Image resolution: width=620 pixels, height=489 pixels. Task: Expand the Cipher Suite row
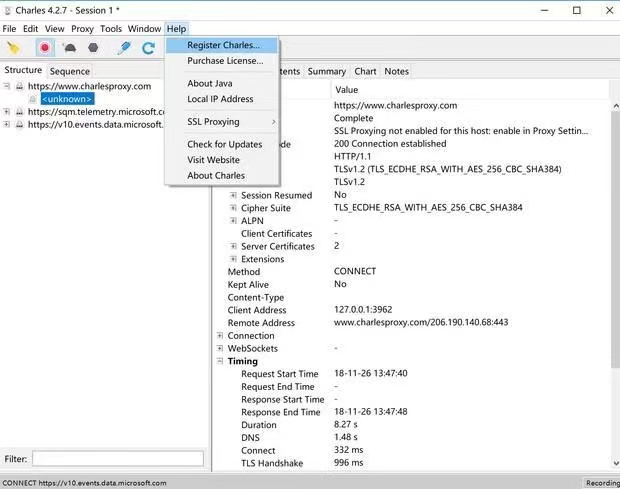233,208
